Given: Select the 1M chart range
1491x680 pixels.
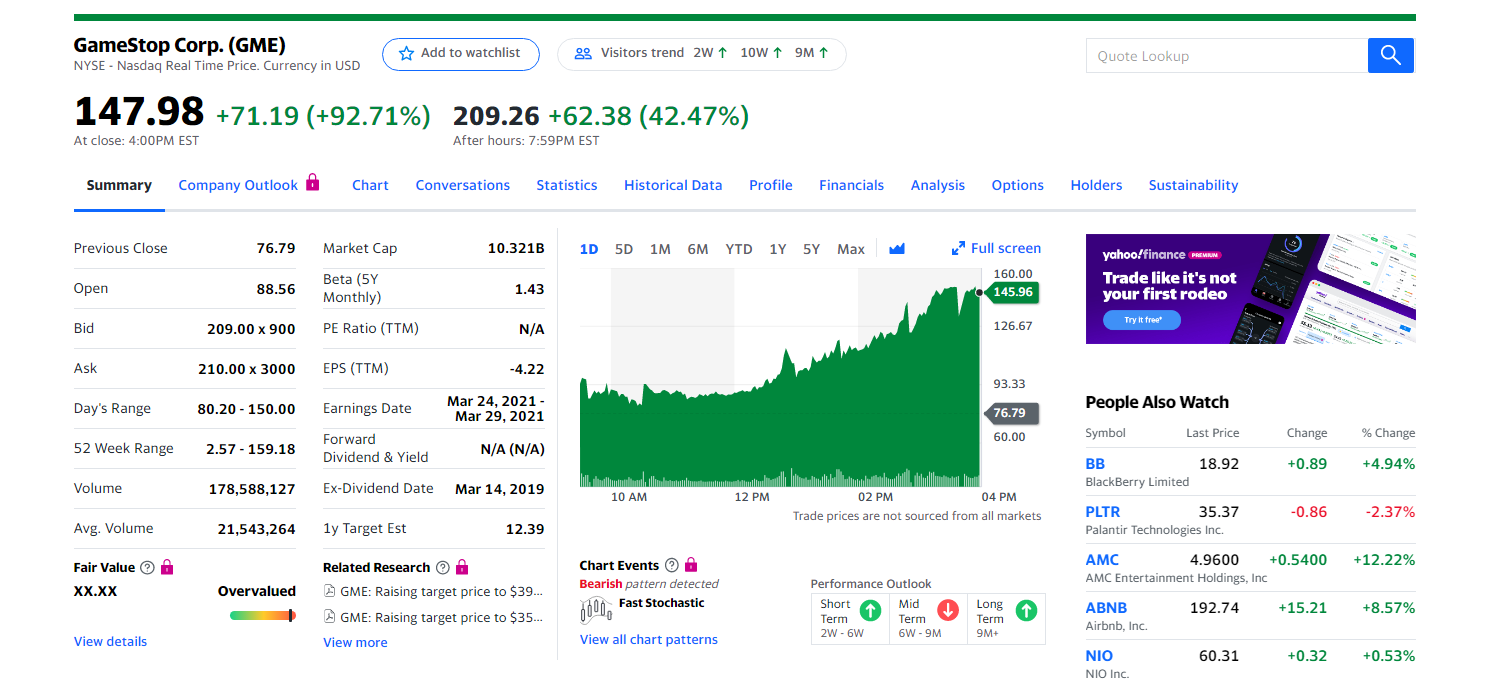Looking at the screenshot, I should pyautogui.click(x=660, y=249).
